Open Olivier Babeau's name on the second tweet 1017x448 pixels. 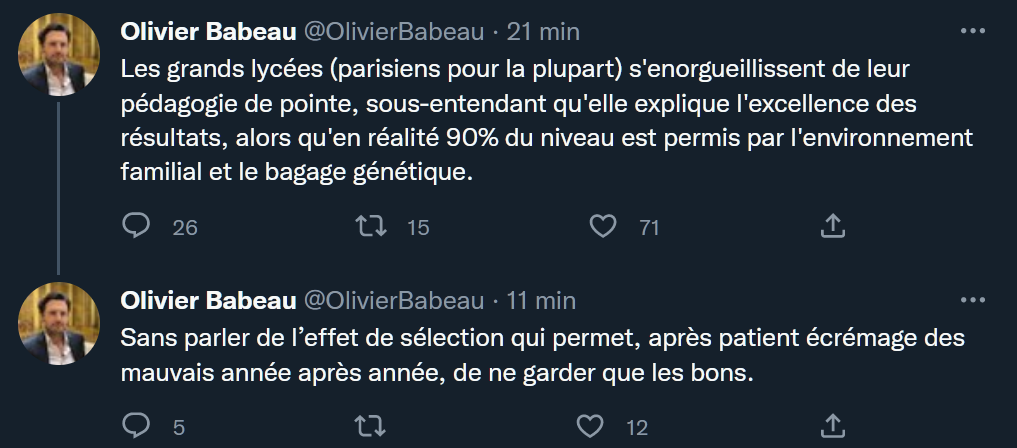(x=207, y=300)
